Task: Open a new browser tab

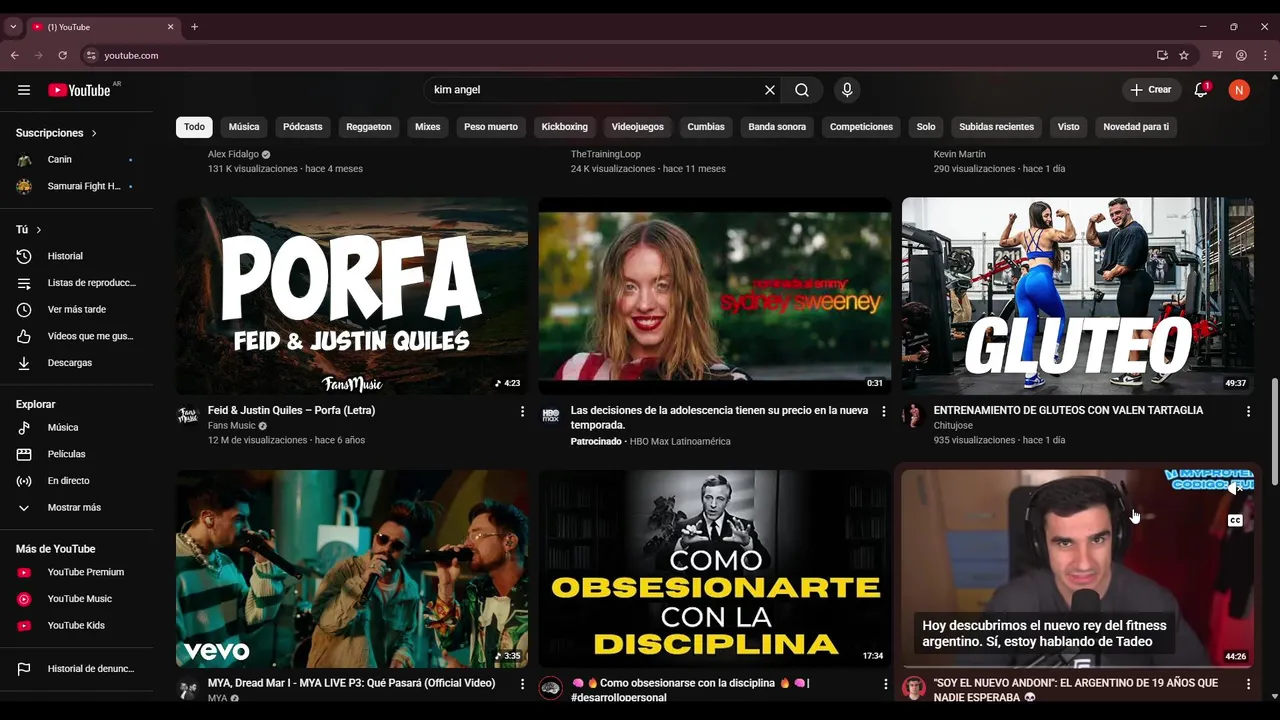Action: click(194, 27)
